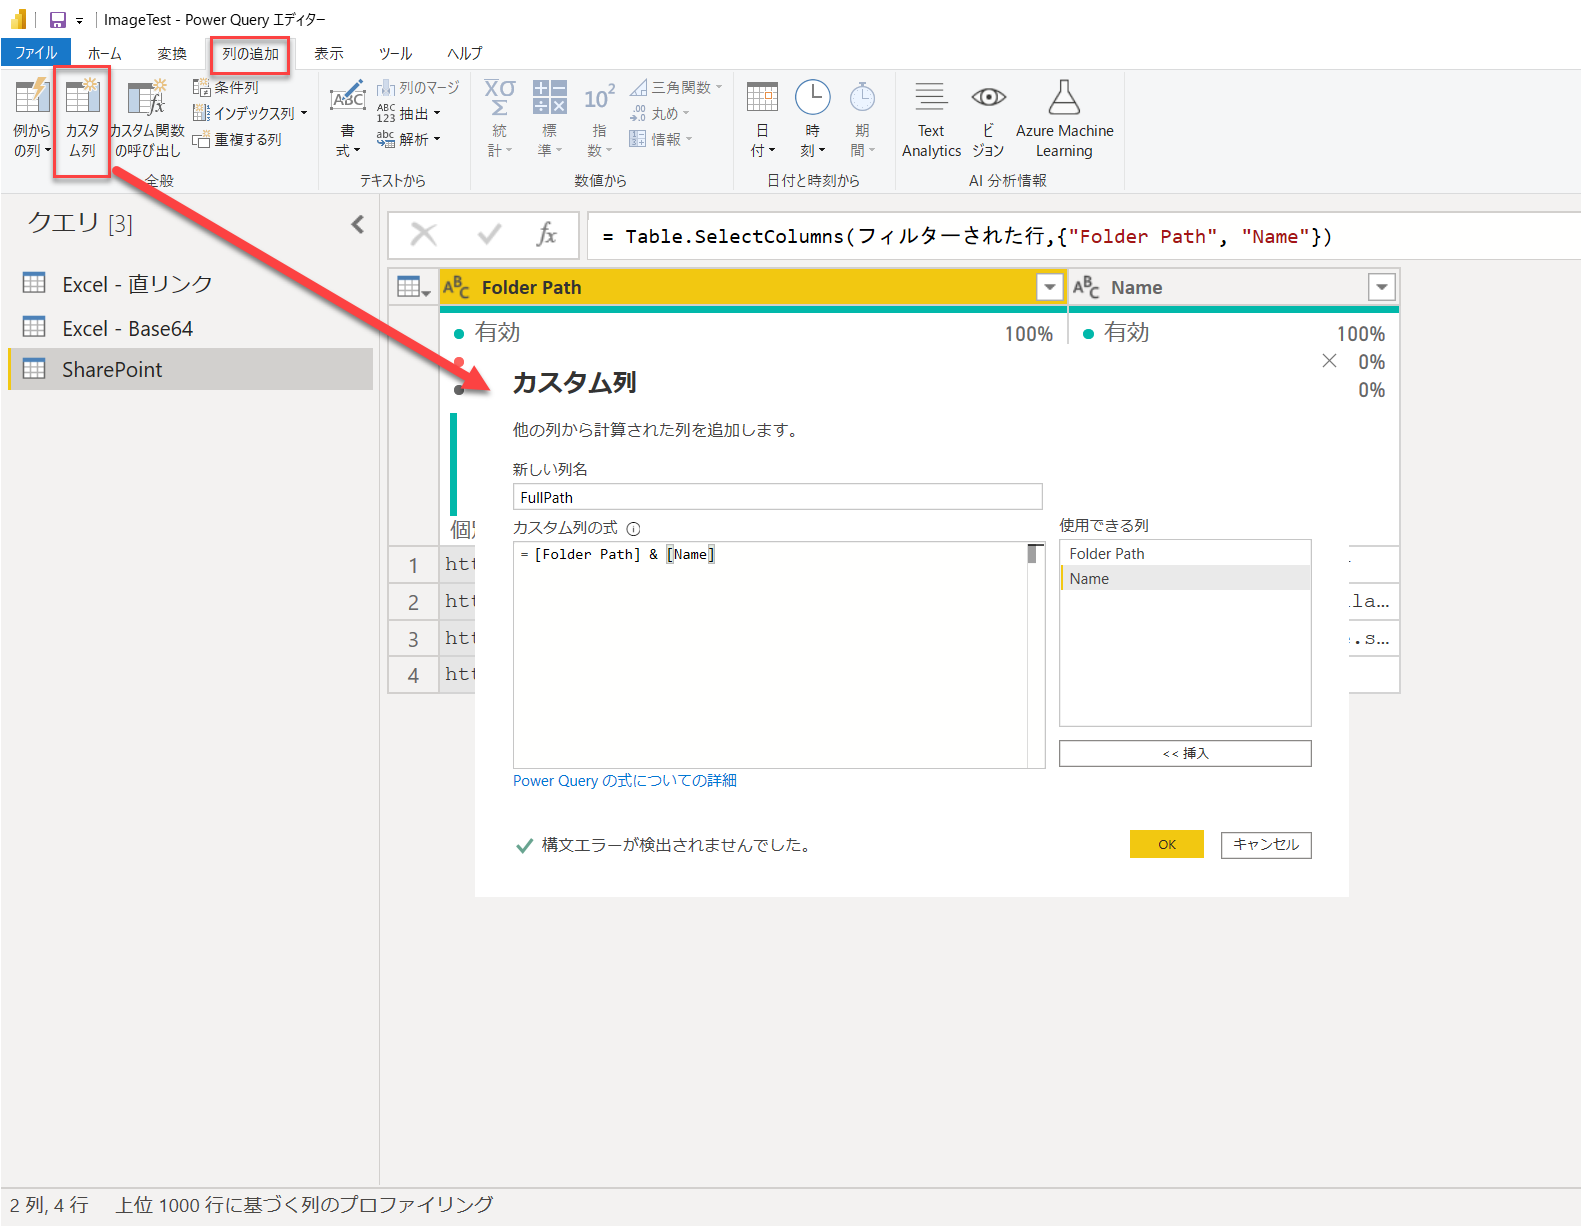Image resolution: width=1581 pixels, height=1226 pixels.
Task: Switch to the Tools (ツール) tab
Action: point(395,54)
